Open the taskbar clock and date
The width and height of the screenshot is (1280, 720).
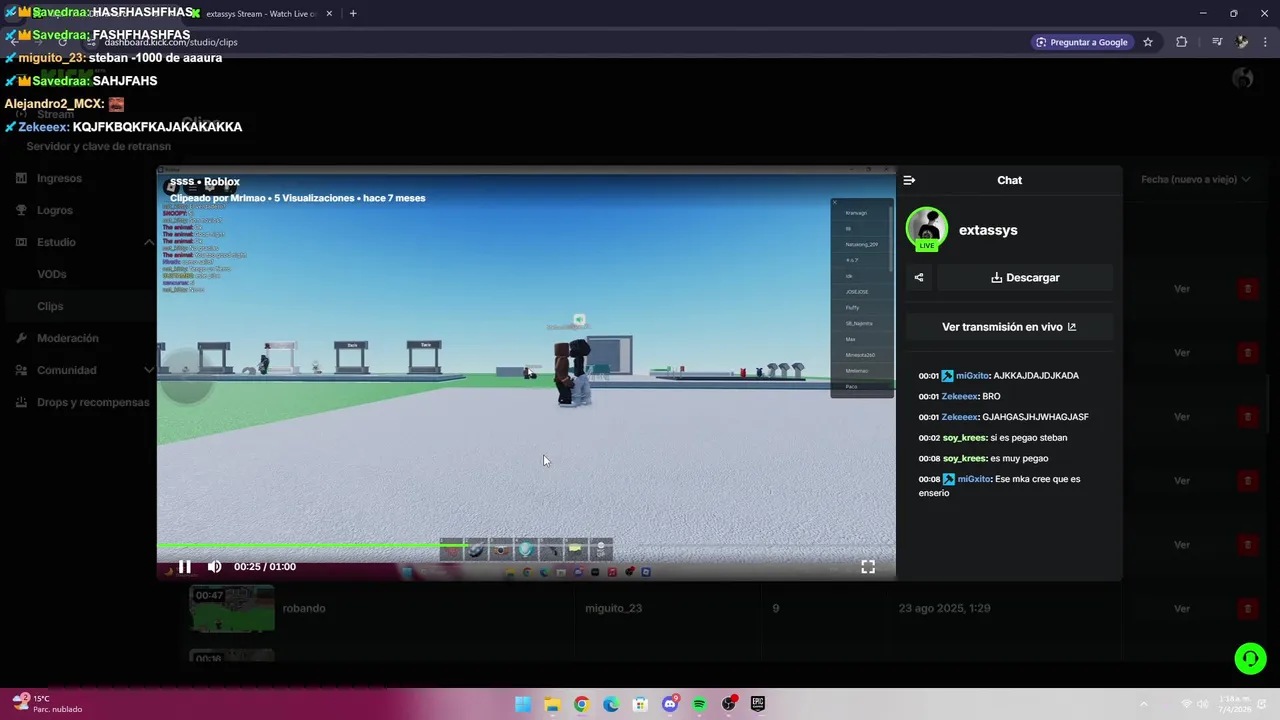1236,704
